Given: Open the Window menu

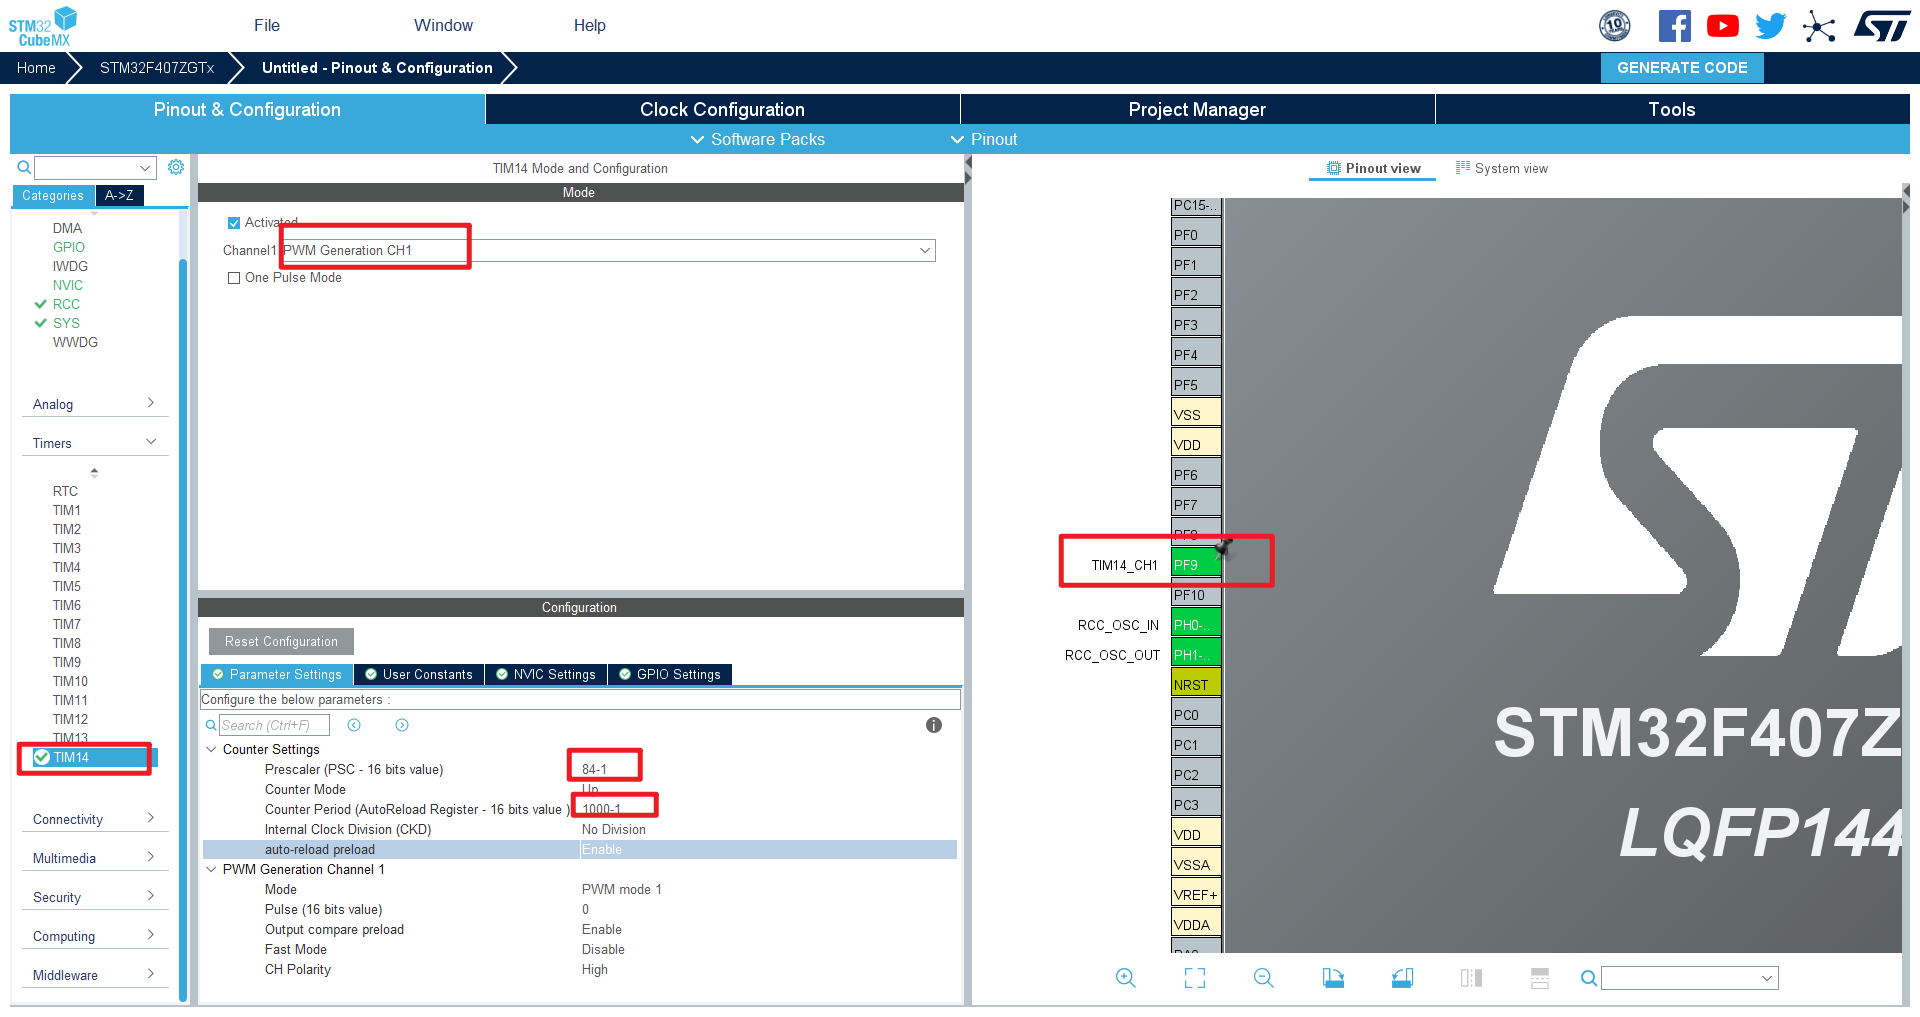Looking at the screenshot, I should 443,25.
